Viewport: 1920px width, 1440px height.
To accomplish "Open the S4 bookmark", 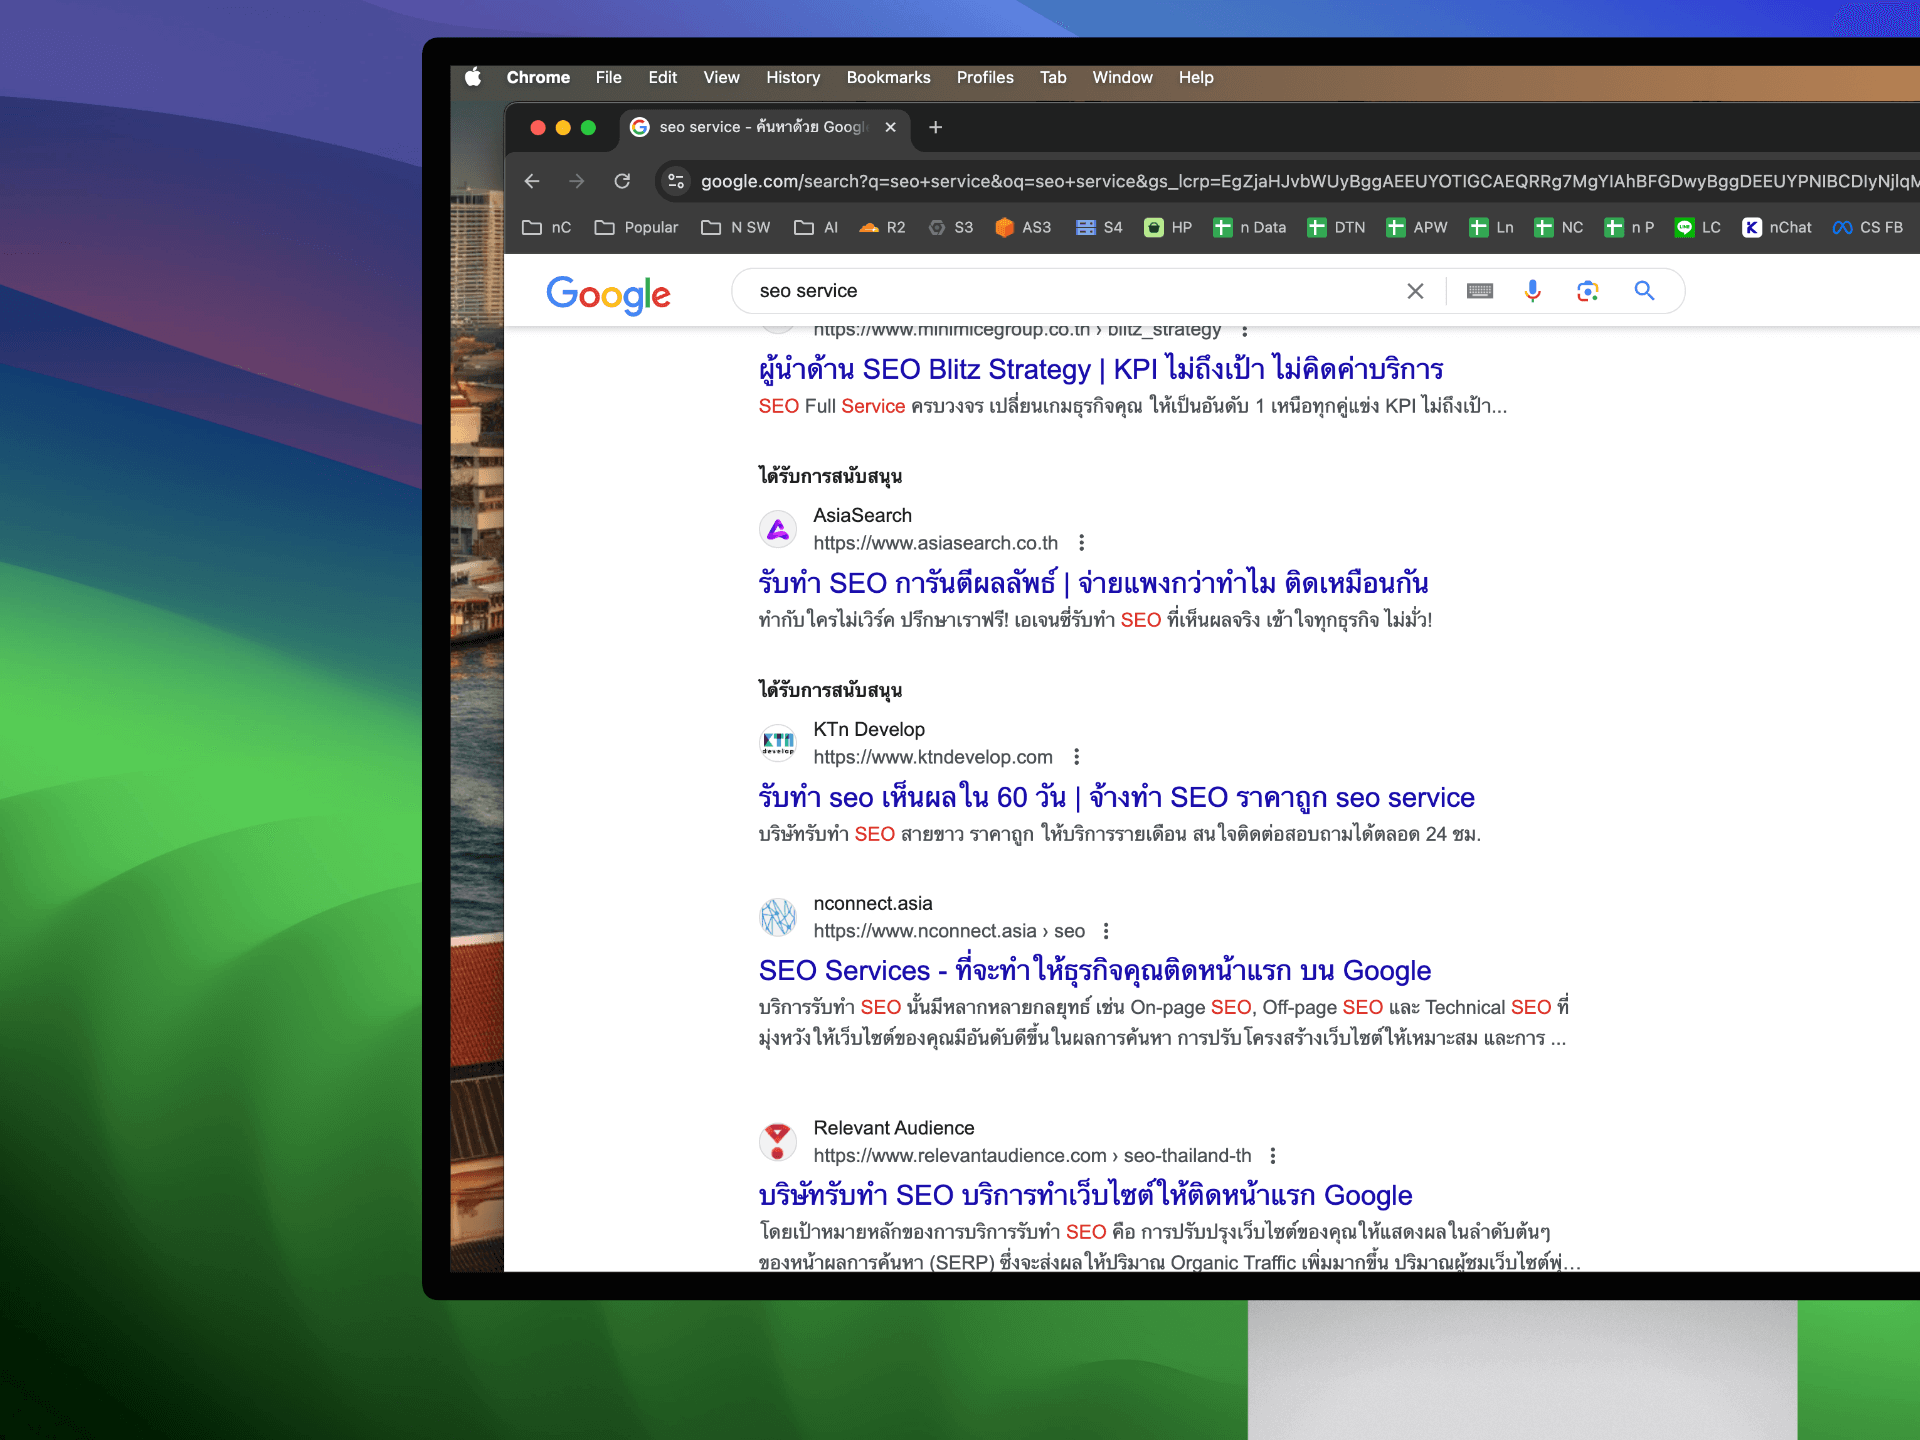I will pyautogui.click(x=1099, y=228).
